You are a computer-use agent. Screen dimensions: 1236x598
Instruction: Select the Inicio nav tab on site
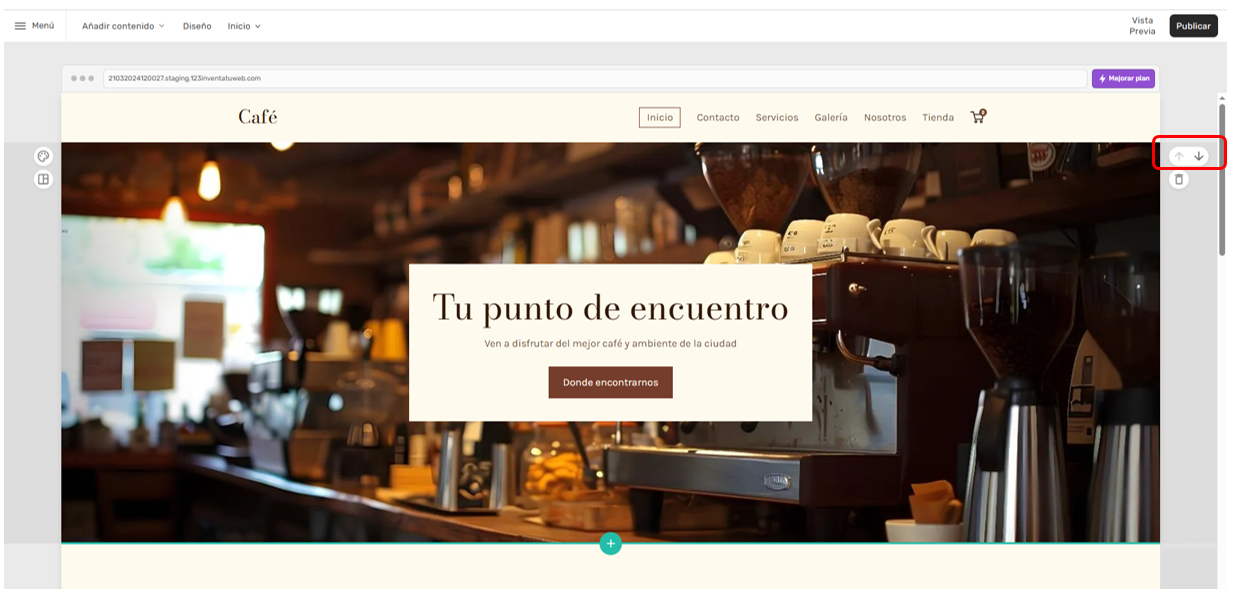660,117
